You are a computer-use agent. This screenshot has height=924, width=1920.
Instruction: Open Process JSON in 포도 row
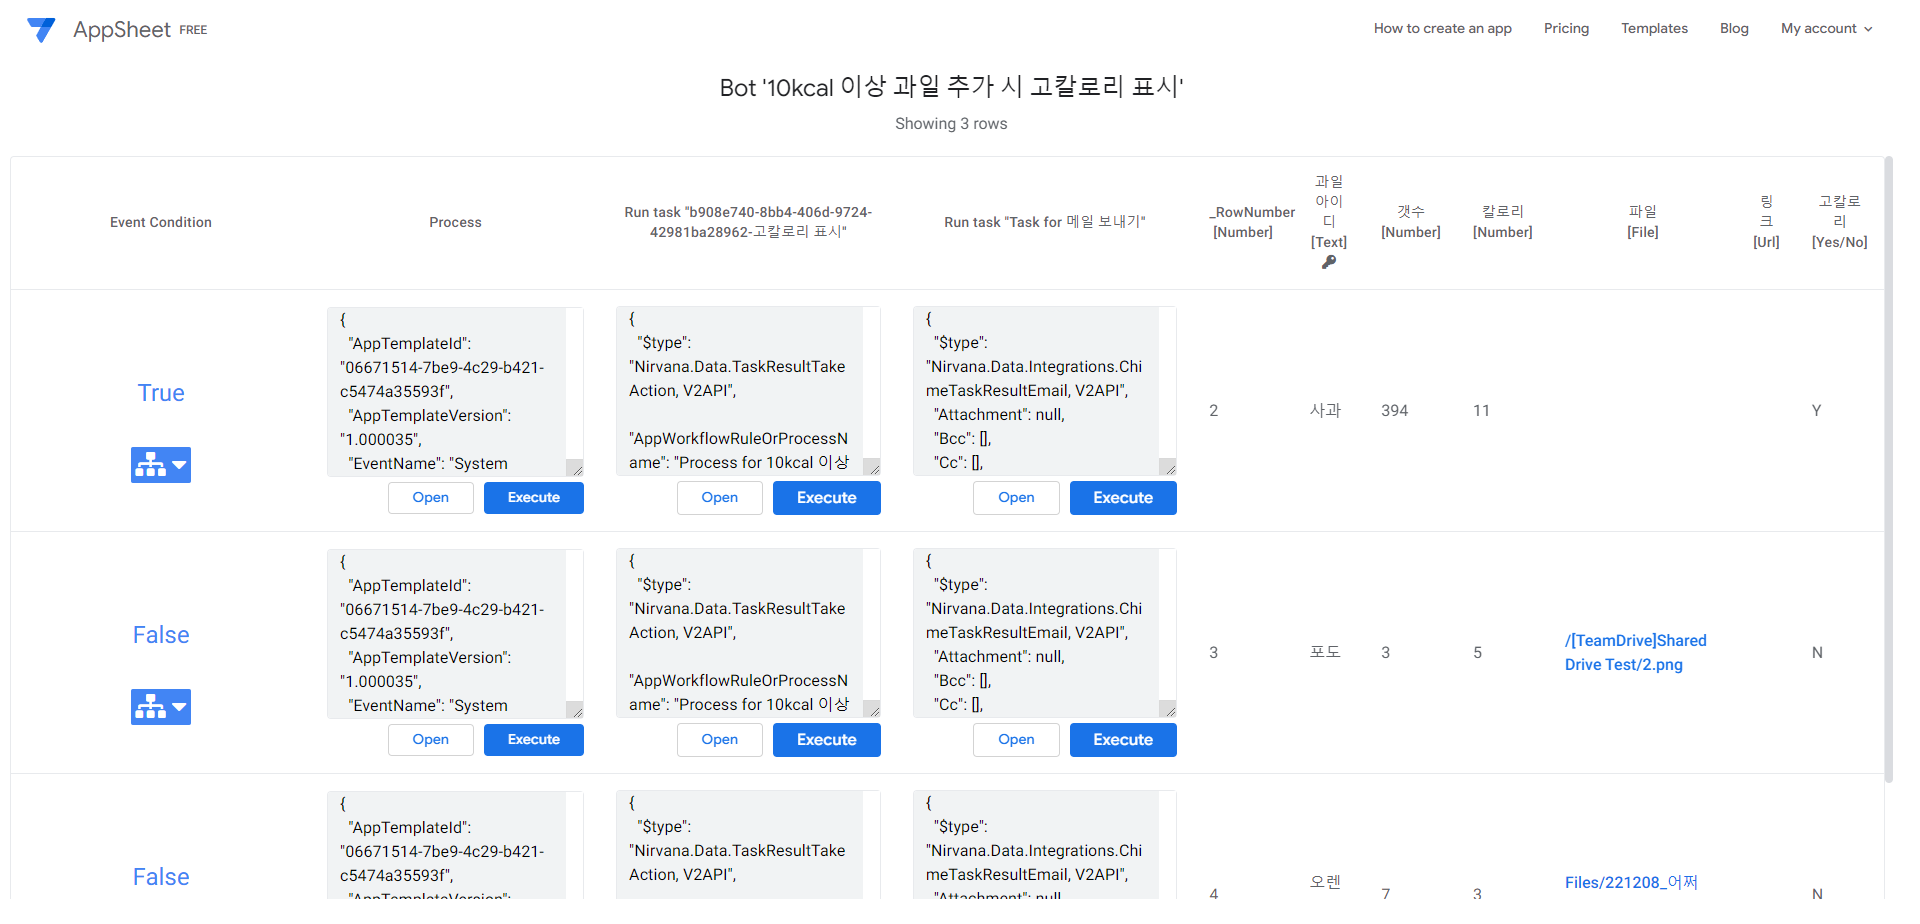(431, 740)
